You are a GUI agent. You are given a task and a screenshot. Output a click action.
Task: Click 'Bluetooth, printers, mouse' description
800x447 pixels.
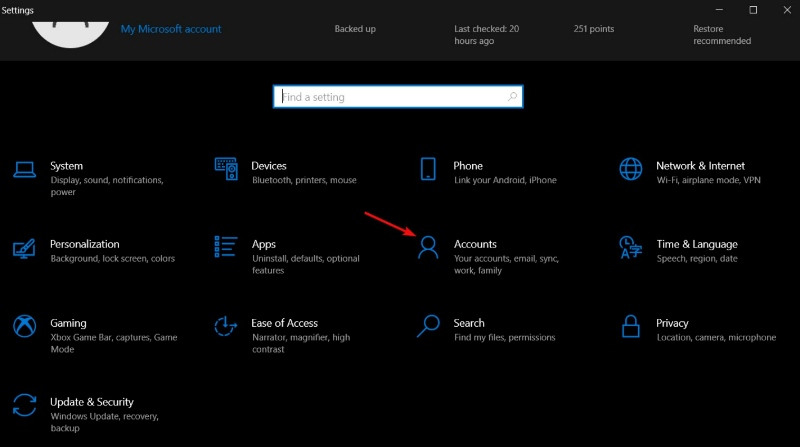[x=304, y=180]
